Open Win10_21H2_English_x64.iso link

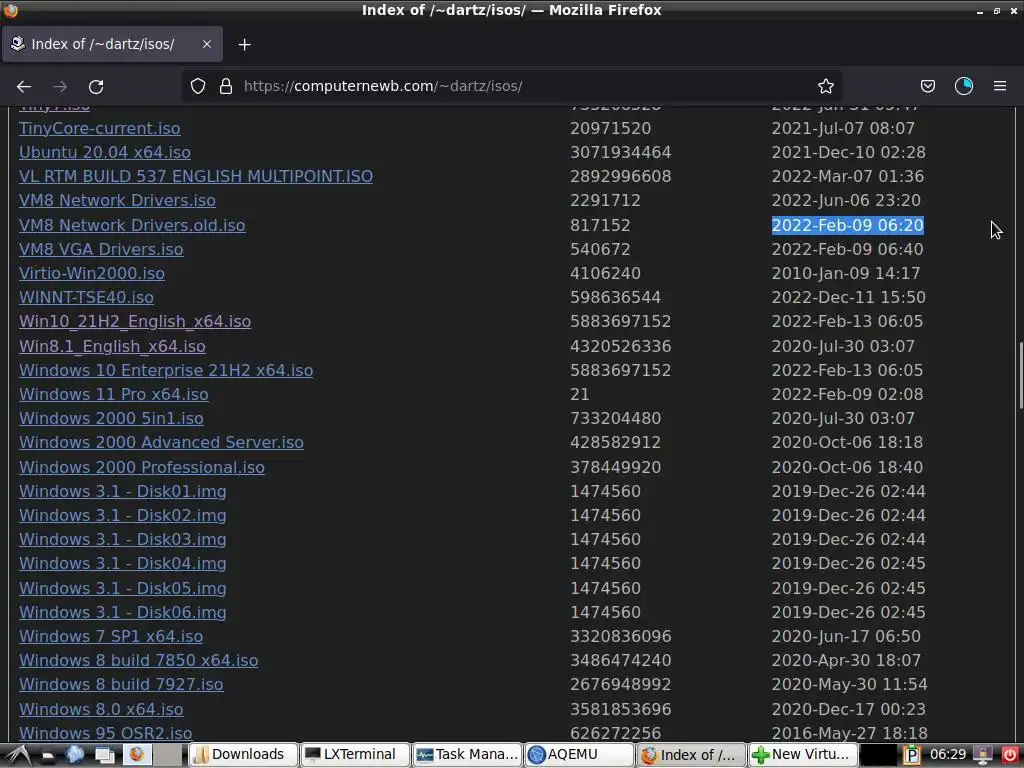click(135, 321)
